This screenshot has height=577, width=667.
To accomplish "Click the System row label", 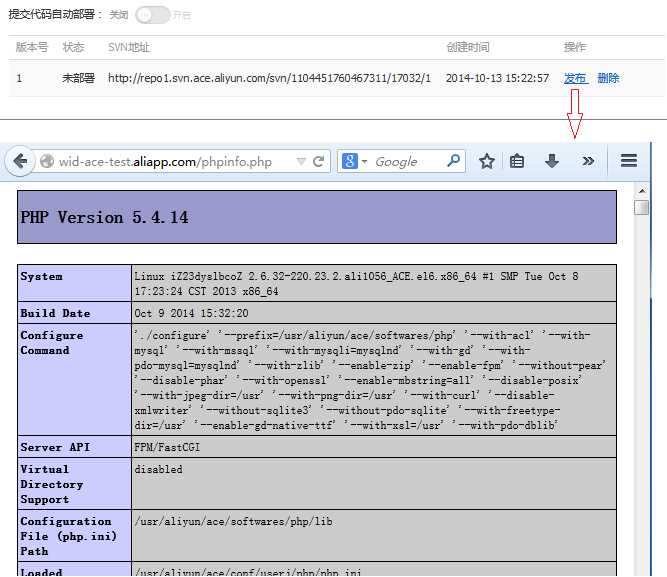I will coord(41,277).
